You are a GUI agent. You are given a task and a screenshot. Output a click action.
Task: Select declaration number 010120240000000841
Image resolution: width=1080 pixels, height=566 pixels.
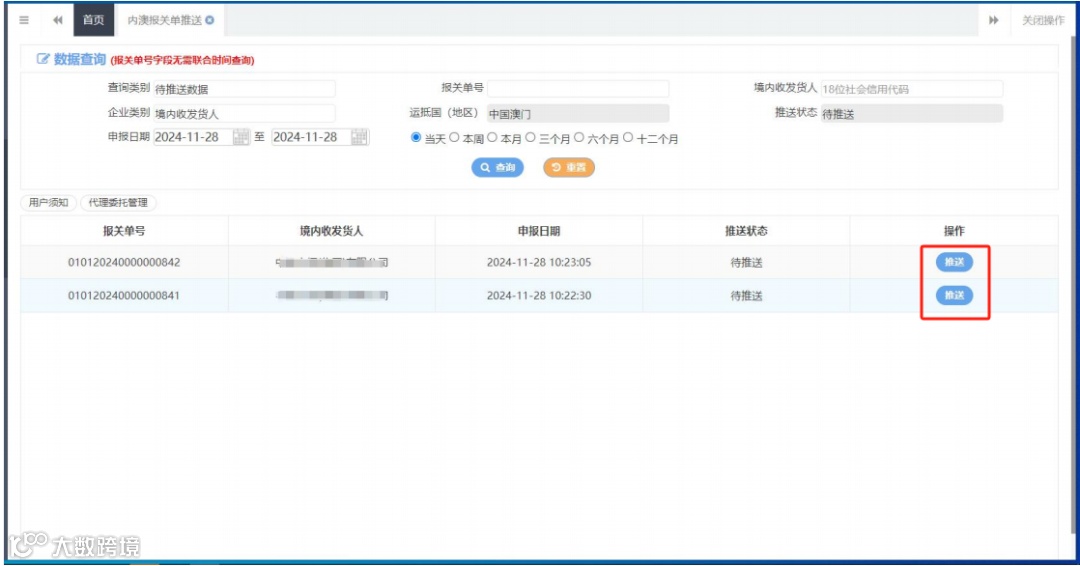point(124,295)
